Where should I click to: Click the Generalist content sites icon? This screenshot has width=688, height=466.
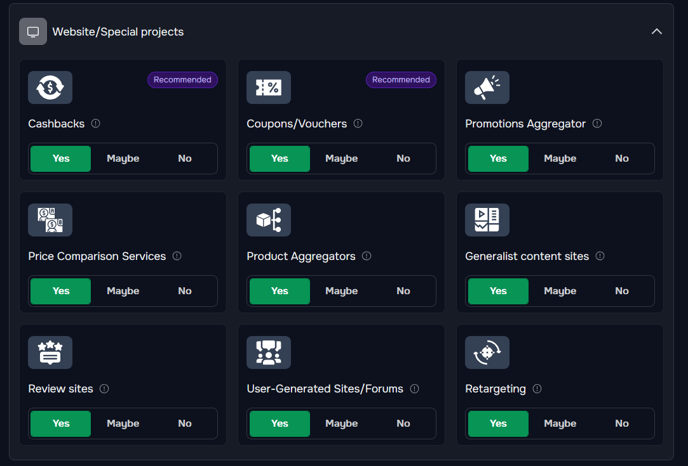(x=487, y=220)
